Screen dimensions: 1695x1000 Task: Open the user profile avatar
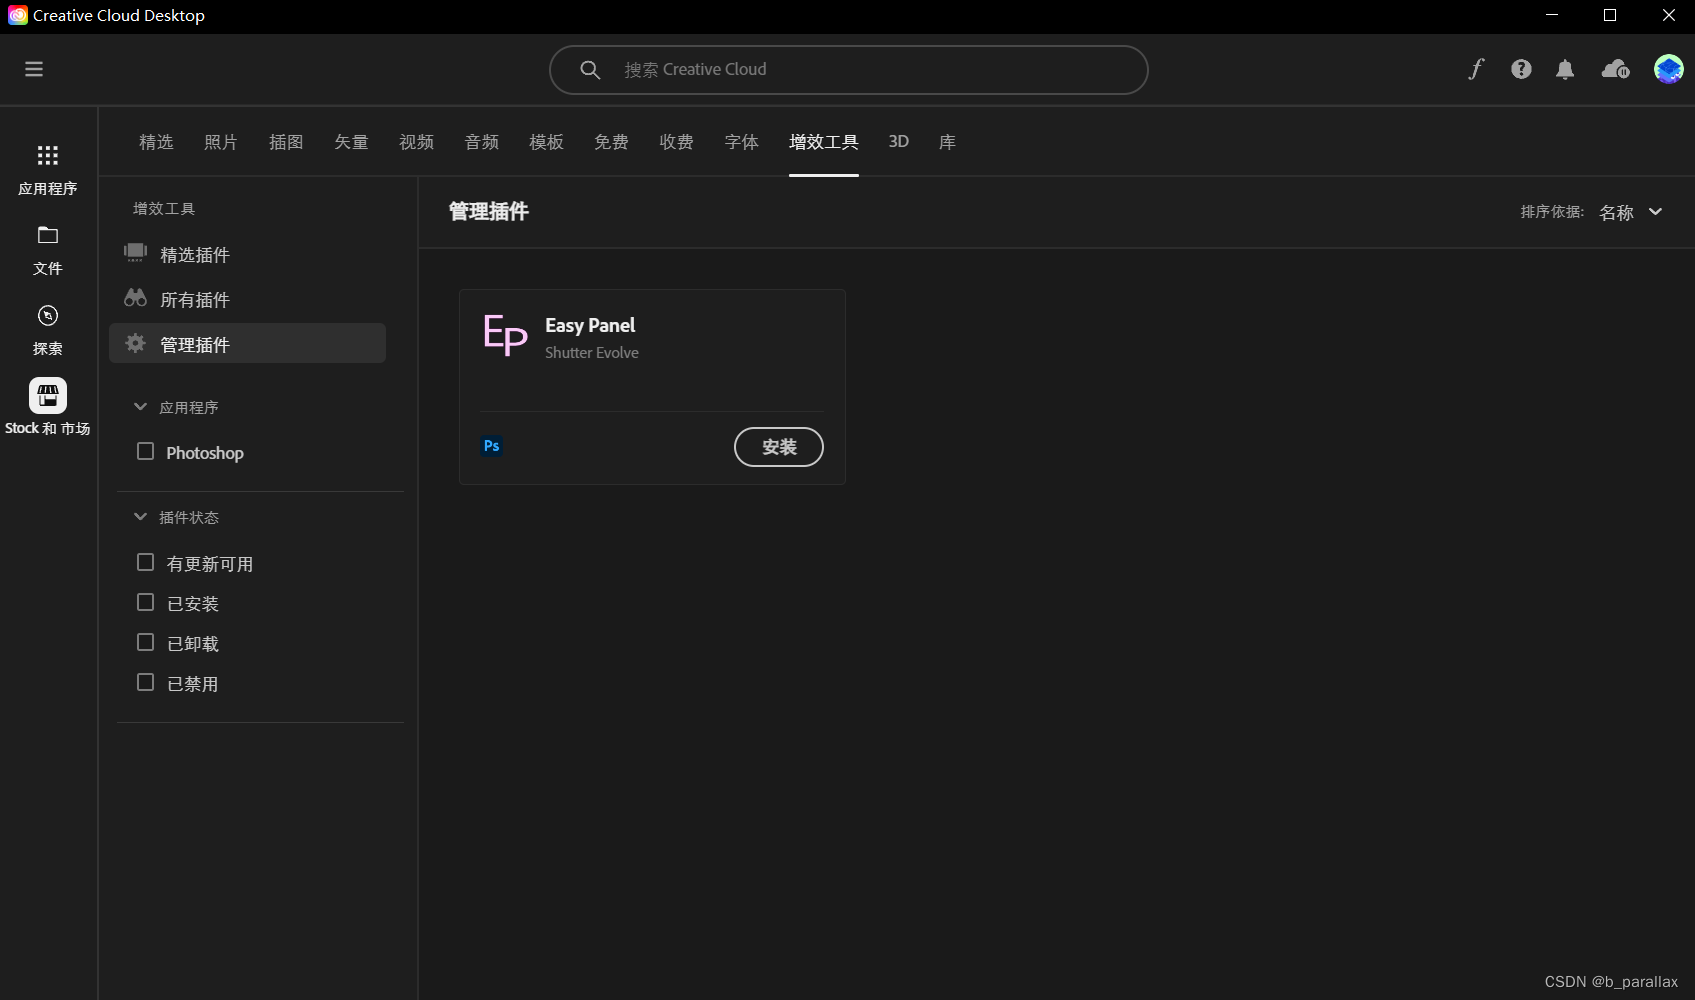(1668, 69)
